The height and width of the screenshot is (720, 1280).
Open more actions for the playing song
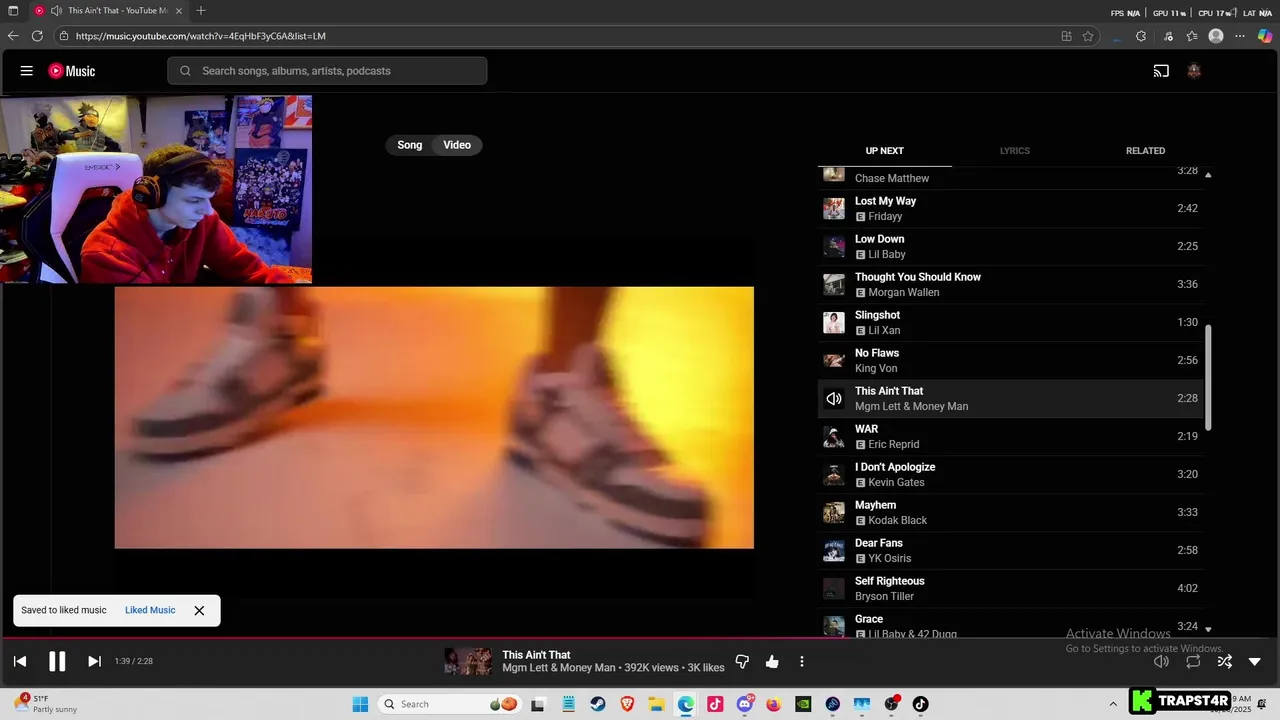[801, 661]
